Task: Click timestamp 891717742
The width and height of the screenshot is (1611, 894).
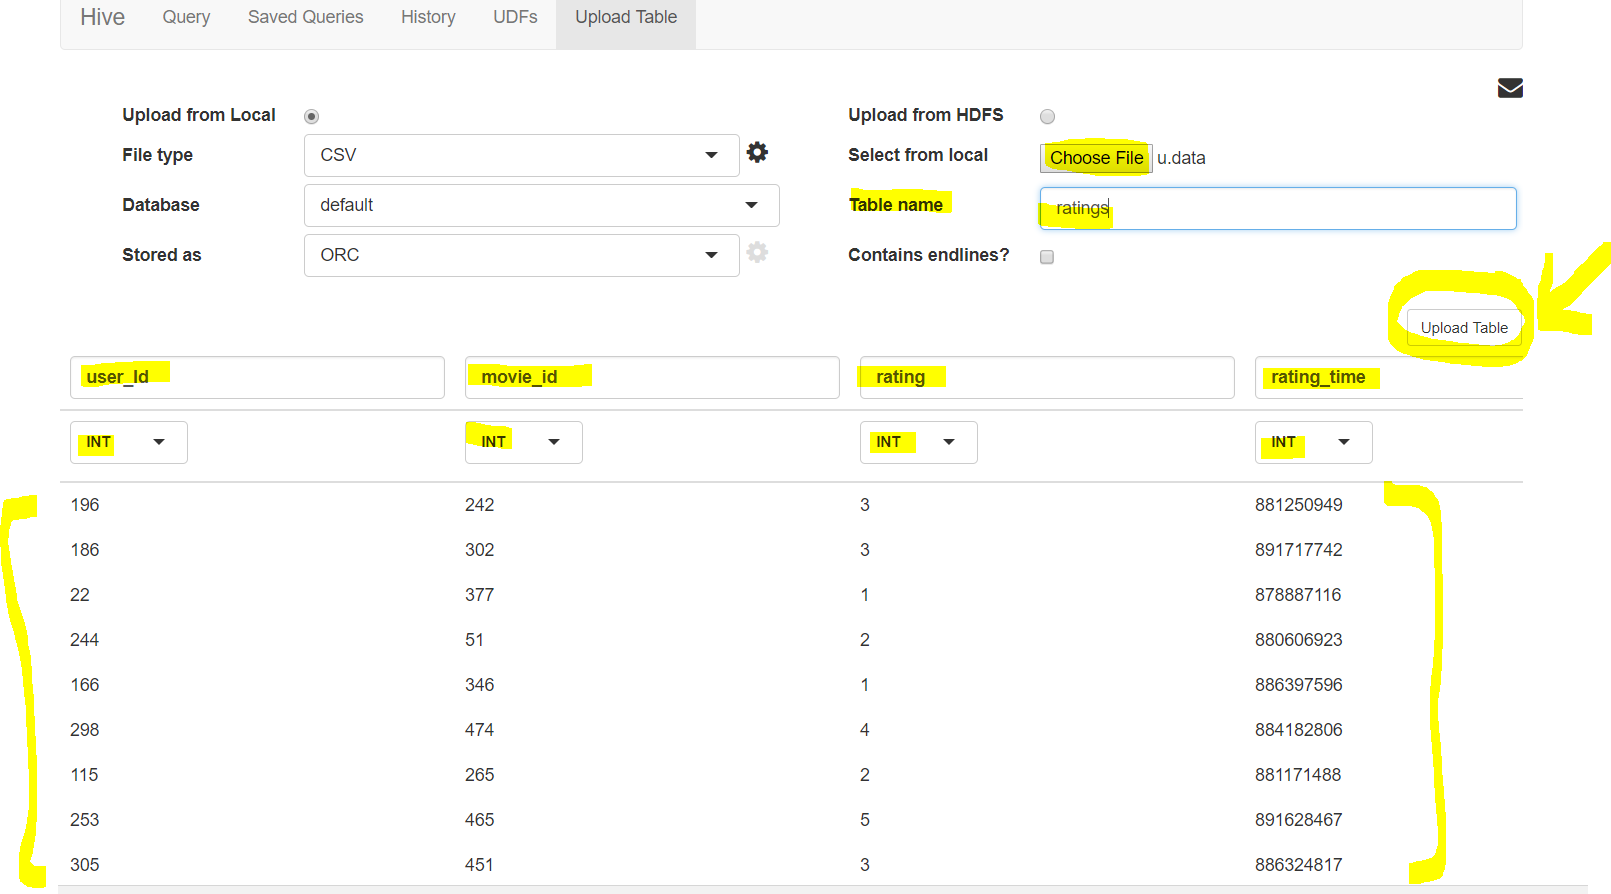Action: (x=1299, y=550)
